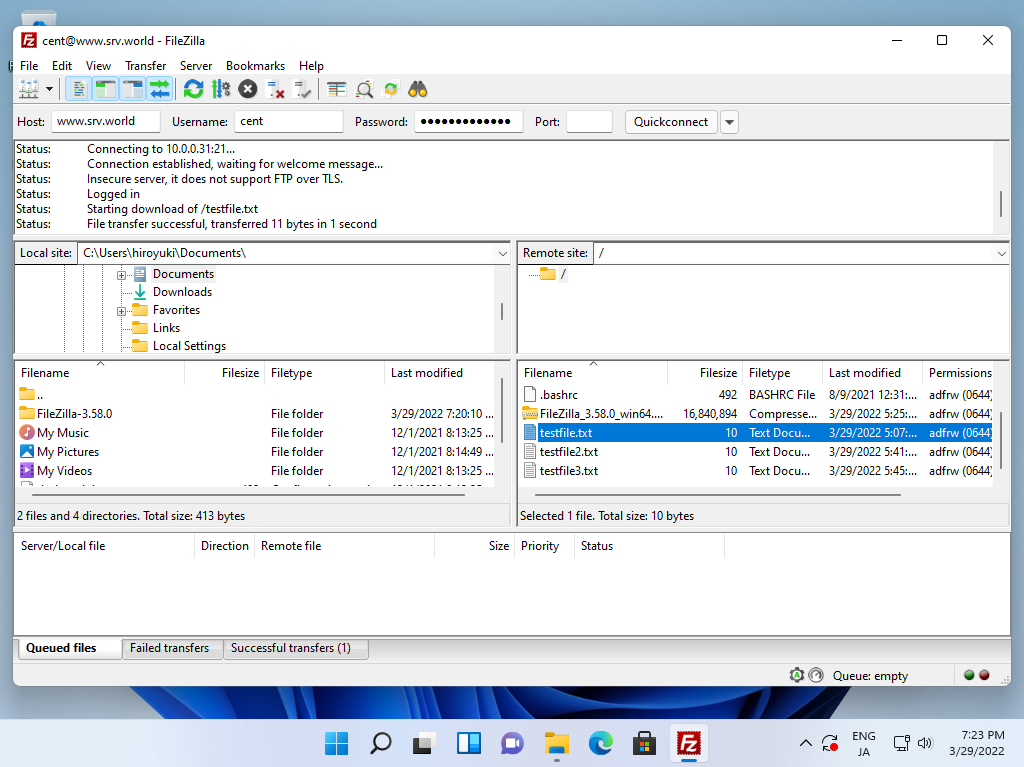
Task: Open the Quickconnect history dropdown
Action: [729, 121]
